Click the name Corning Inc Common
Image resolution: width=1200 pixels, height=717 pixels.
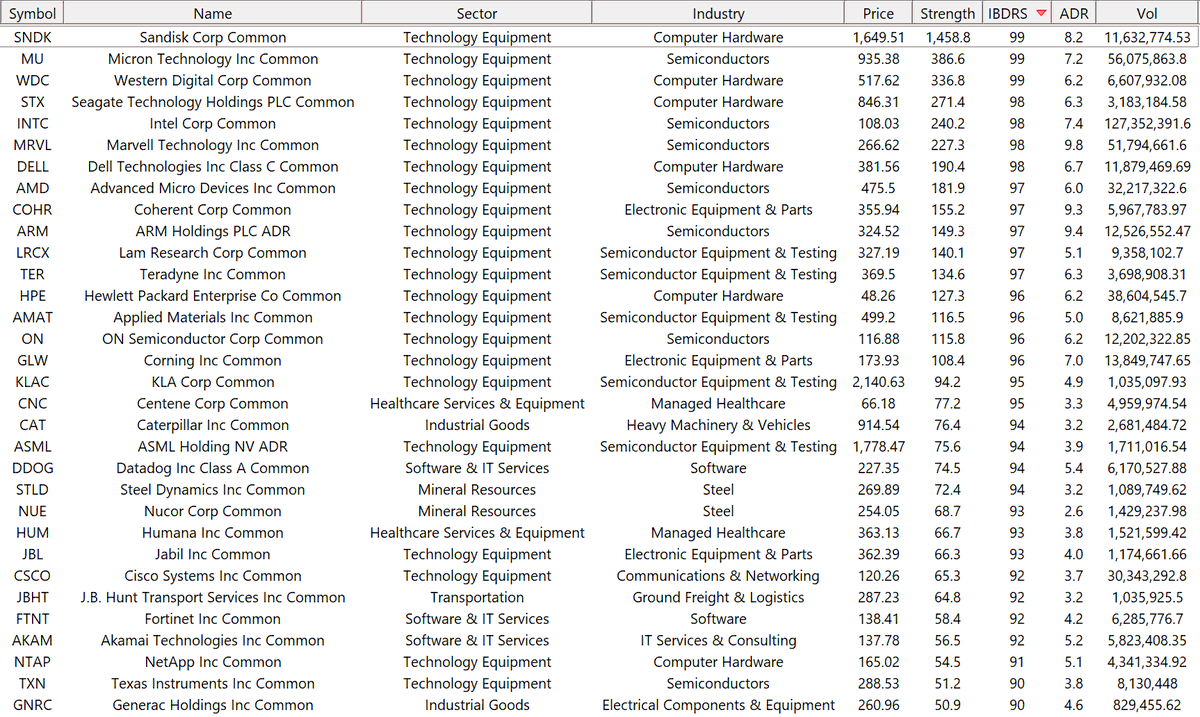213,360
